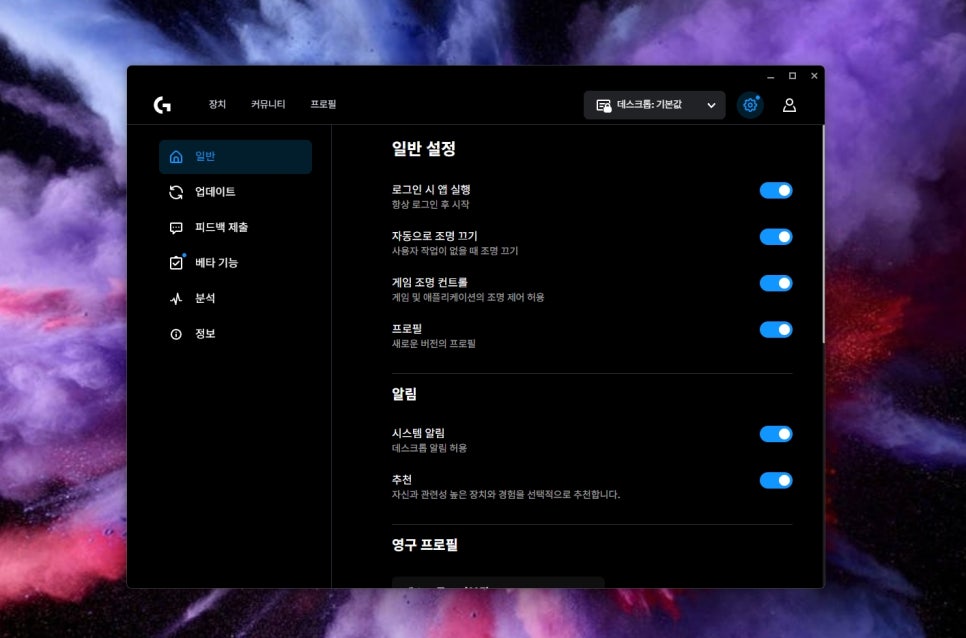This screenshot has width=966, height=638.
Task: Open the 영구 프로필 dropdown box
Action: pos(497,582)
